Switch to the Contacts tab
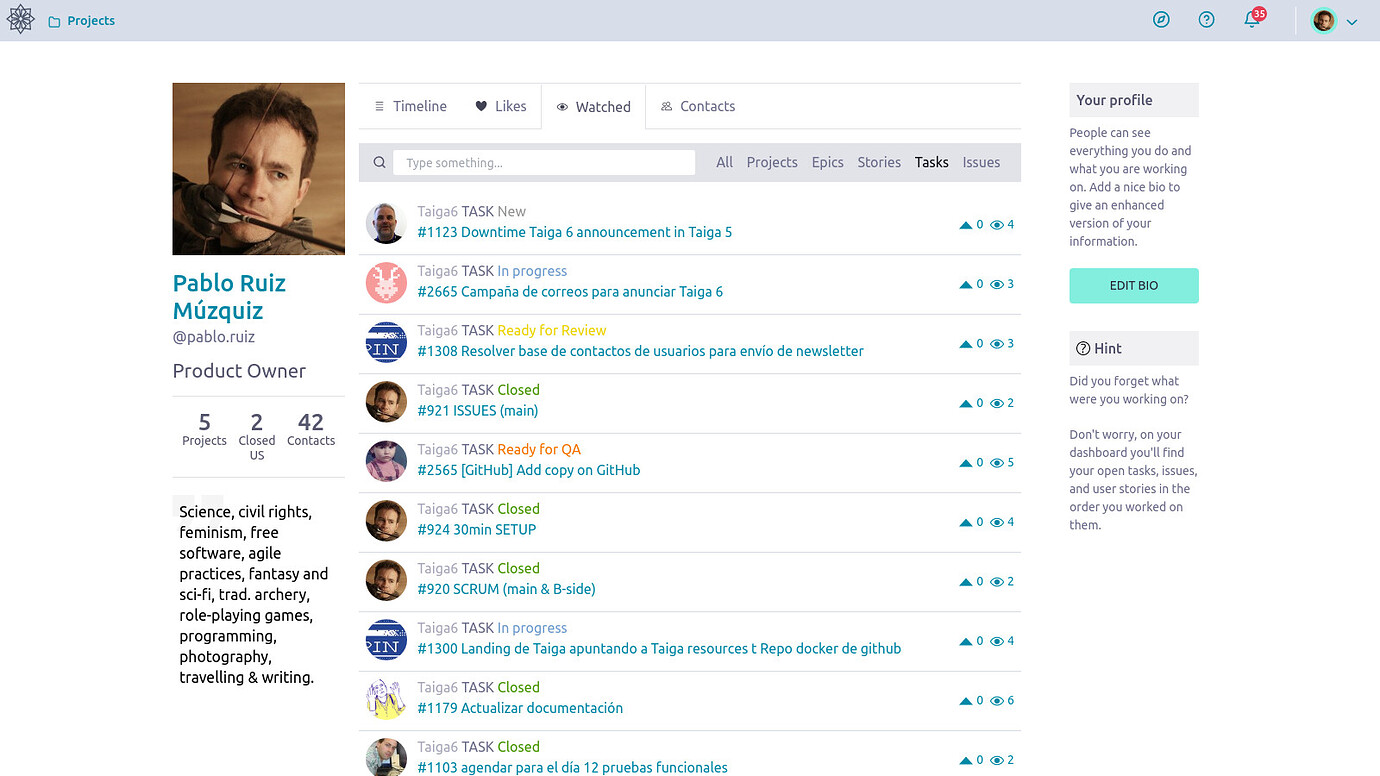Screen dimensions: 1380x776 click(698, 106)
